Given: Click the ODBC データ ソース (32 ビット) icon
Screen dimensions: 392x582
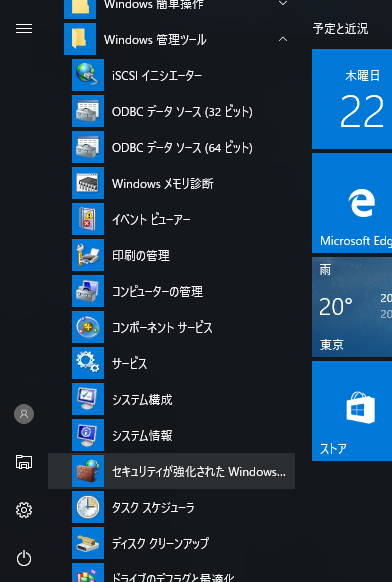Looking at the screenshot, I should point(88,111).
